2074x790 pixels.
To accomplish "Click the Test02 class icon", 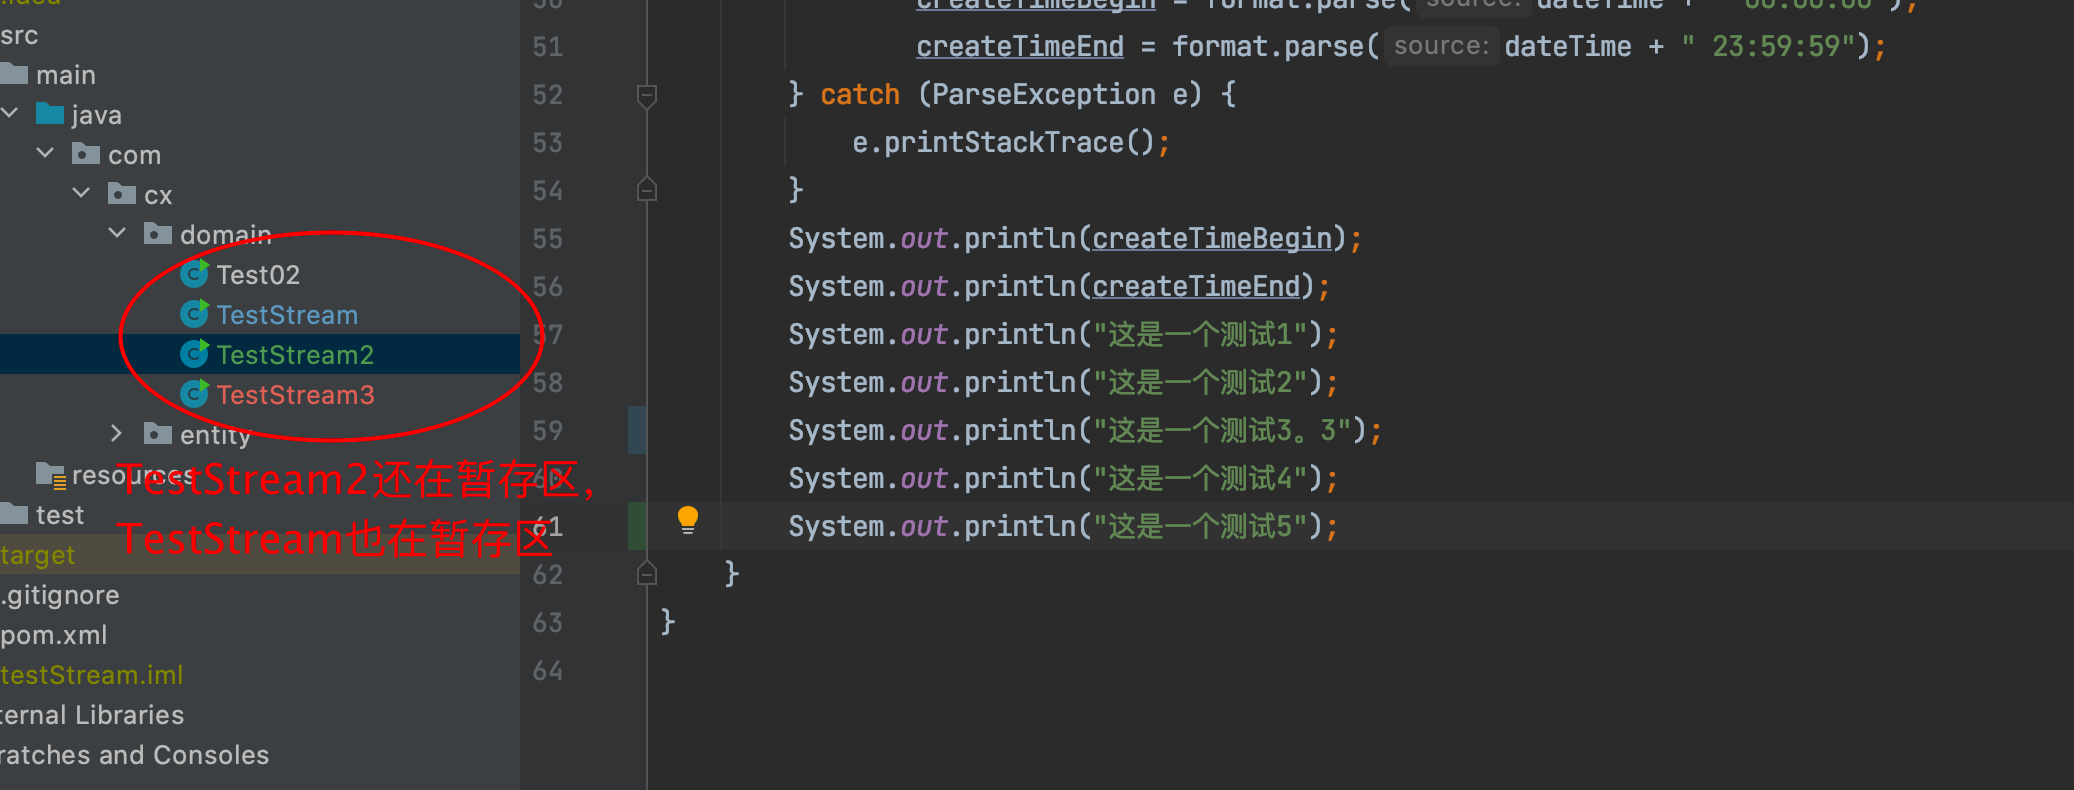I will click(194, 274).
